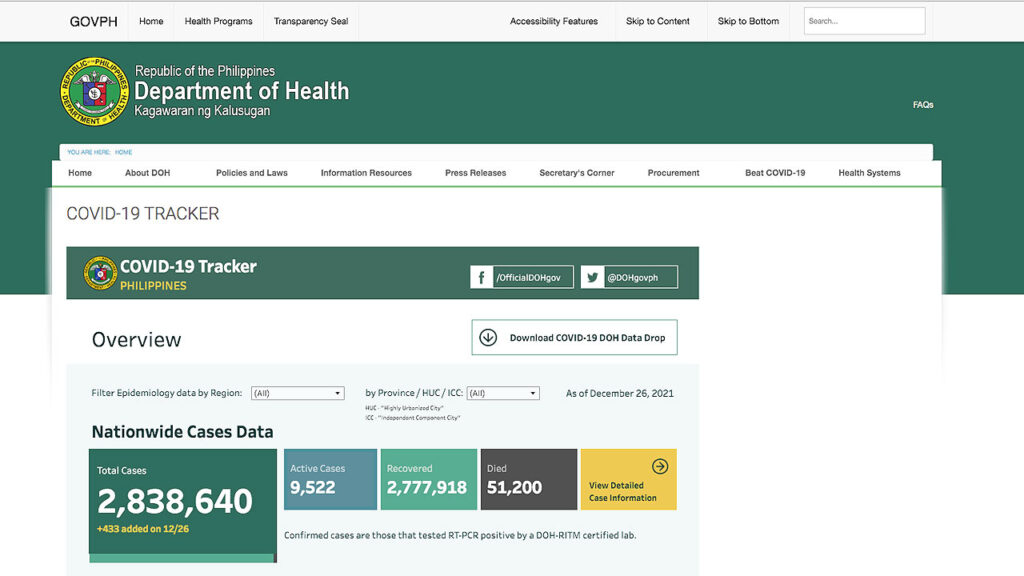This screenshot has height=576, width=1024.
Task: Open the Province / HUC / ICC dropdown
Action: click(503, 393)
